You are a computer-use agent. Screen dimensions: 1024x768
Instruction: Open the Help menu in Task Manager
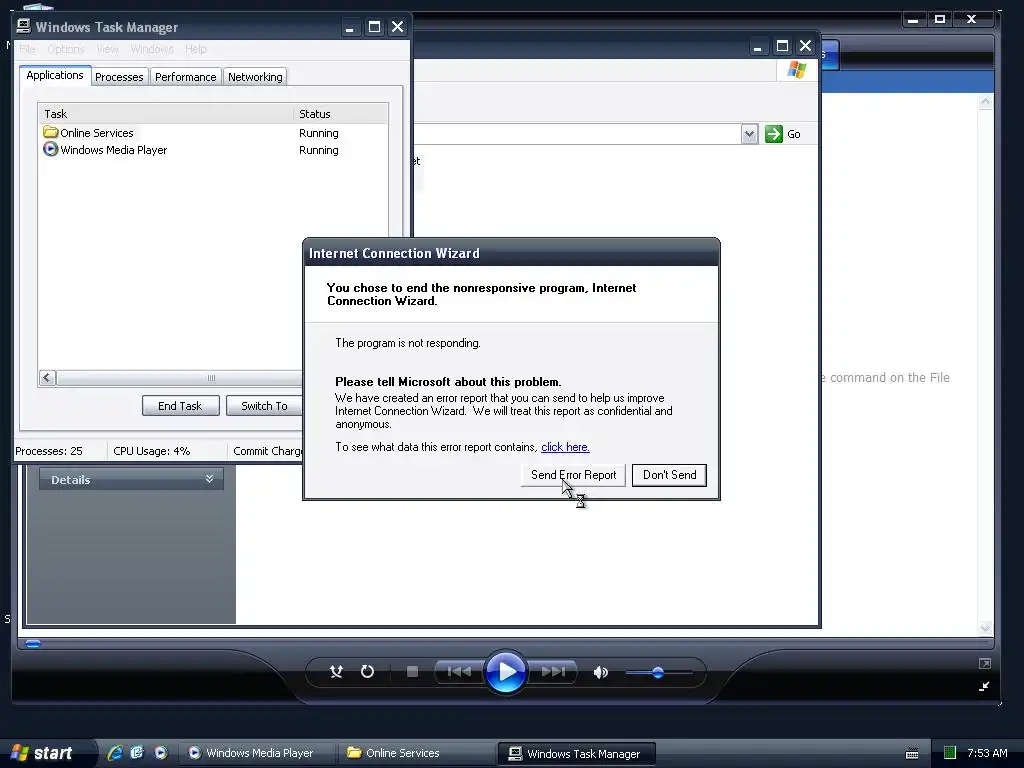pos(195,49)
